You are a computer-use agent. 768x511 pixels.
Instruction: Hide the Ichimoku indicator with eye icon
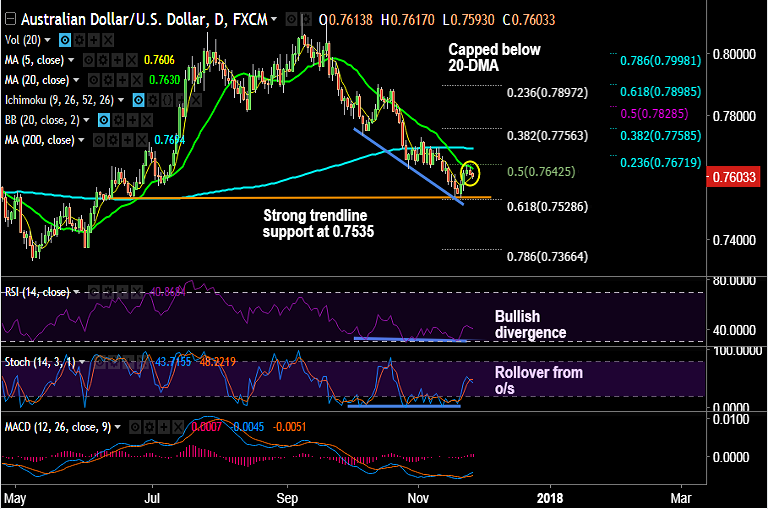click(x=139, y=100)
